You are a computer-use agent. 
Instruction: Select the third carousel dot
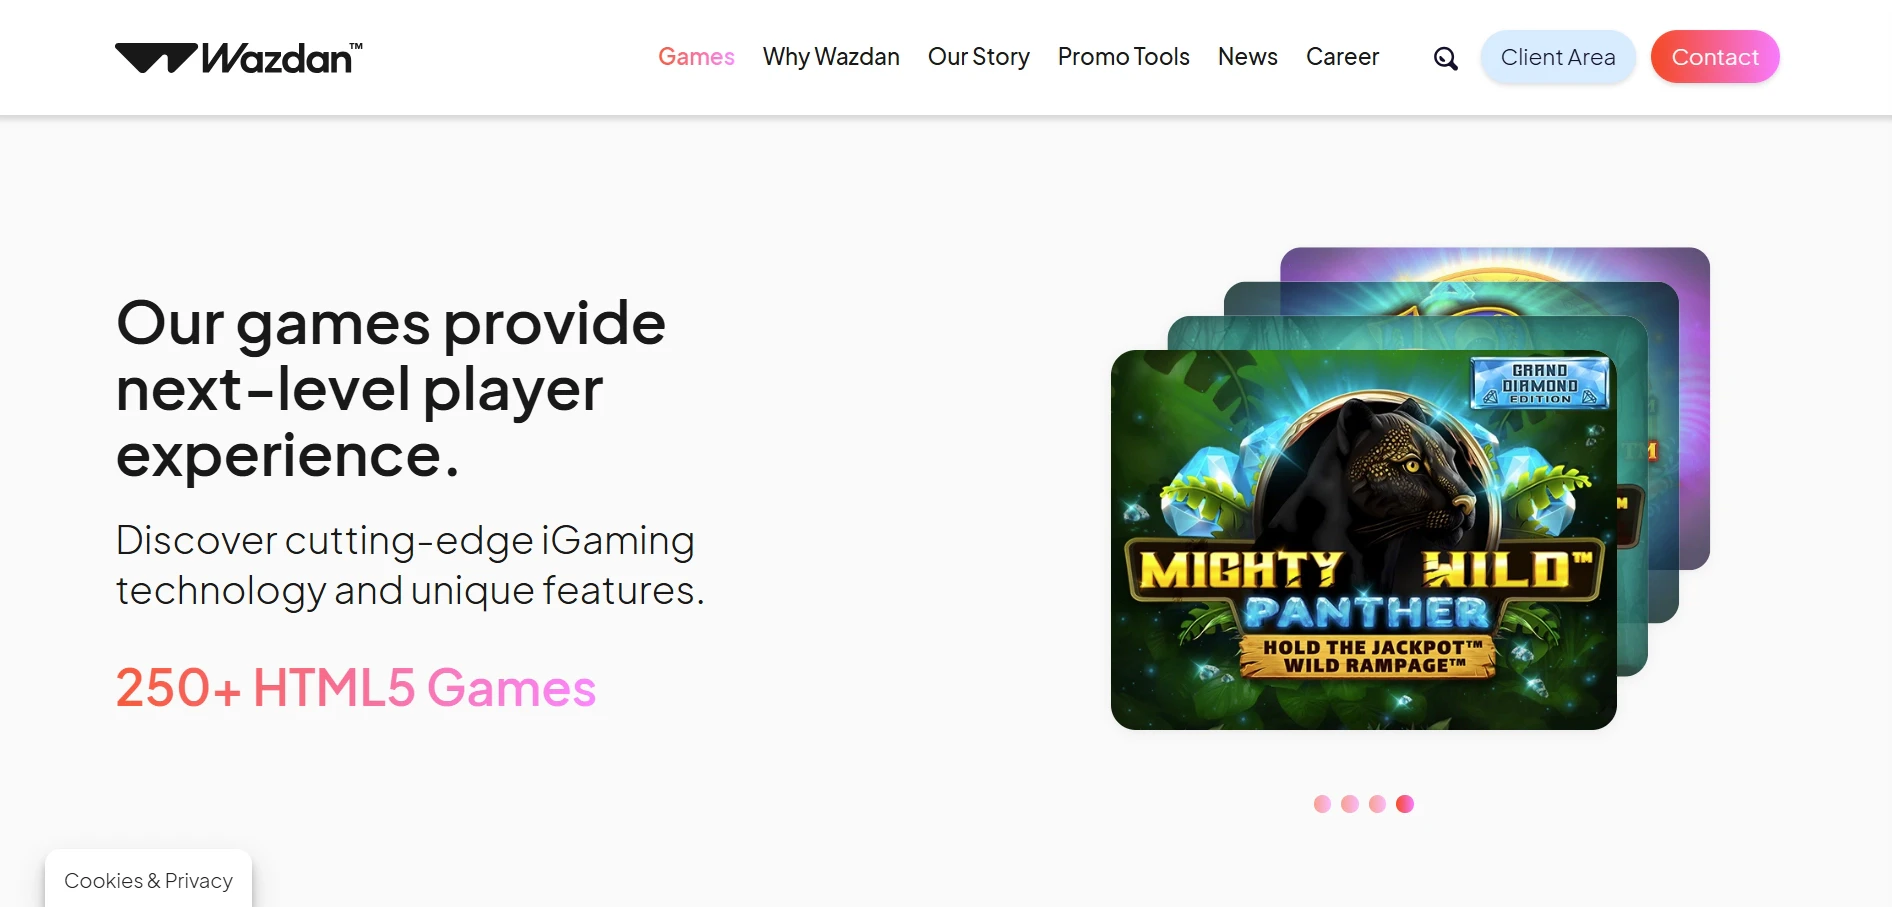(1377, 804)
